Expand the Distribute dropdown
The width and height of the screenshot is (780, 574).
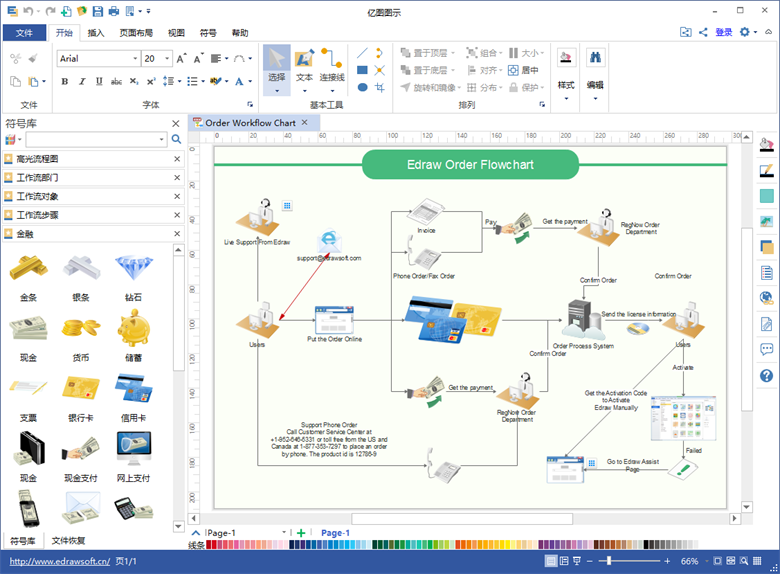coord(500,88)
